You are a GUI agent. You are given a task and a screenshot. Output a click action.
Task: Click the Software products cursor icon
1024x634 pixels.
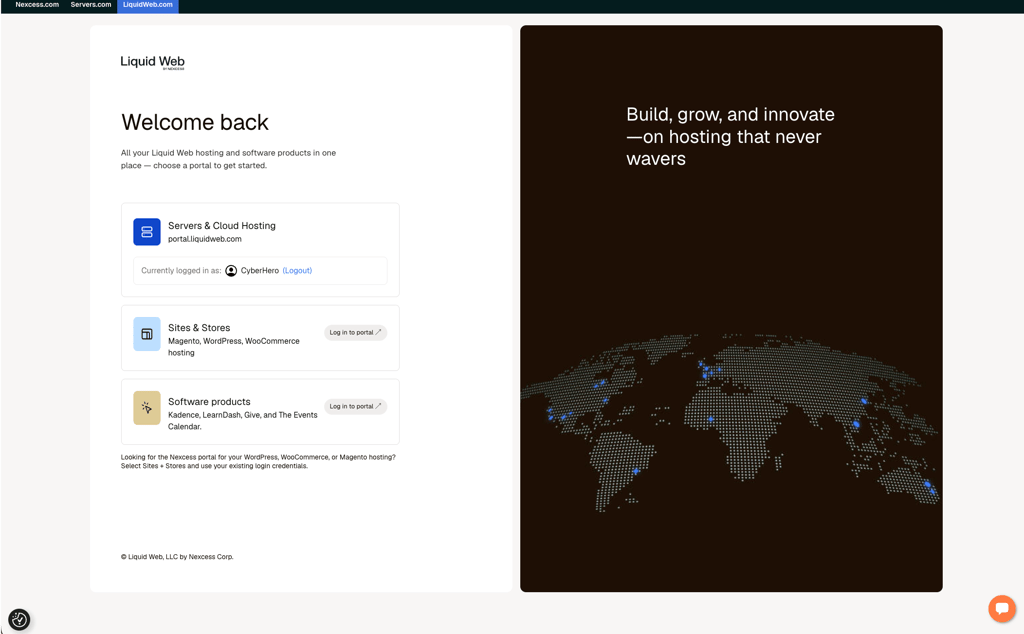[147, 408]
